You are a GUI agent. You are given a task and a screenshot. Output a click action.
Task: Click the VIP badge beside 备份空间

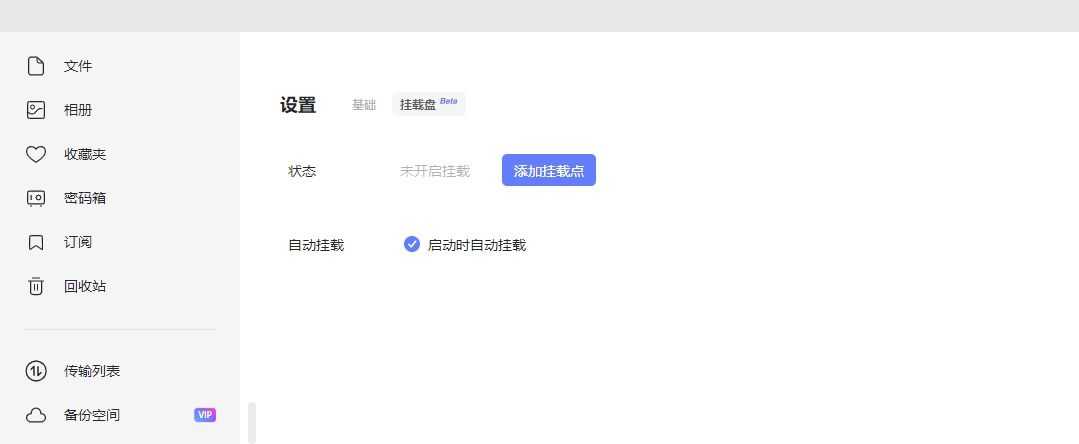[x=205, y=415]
